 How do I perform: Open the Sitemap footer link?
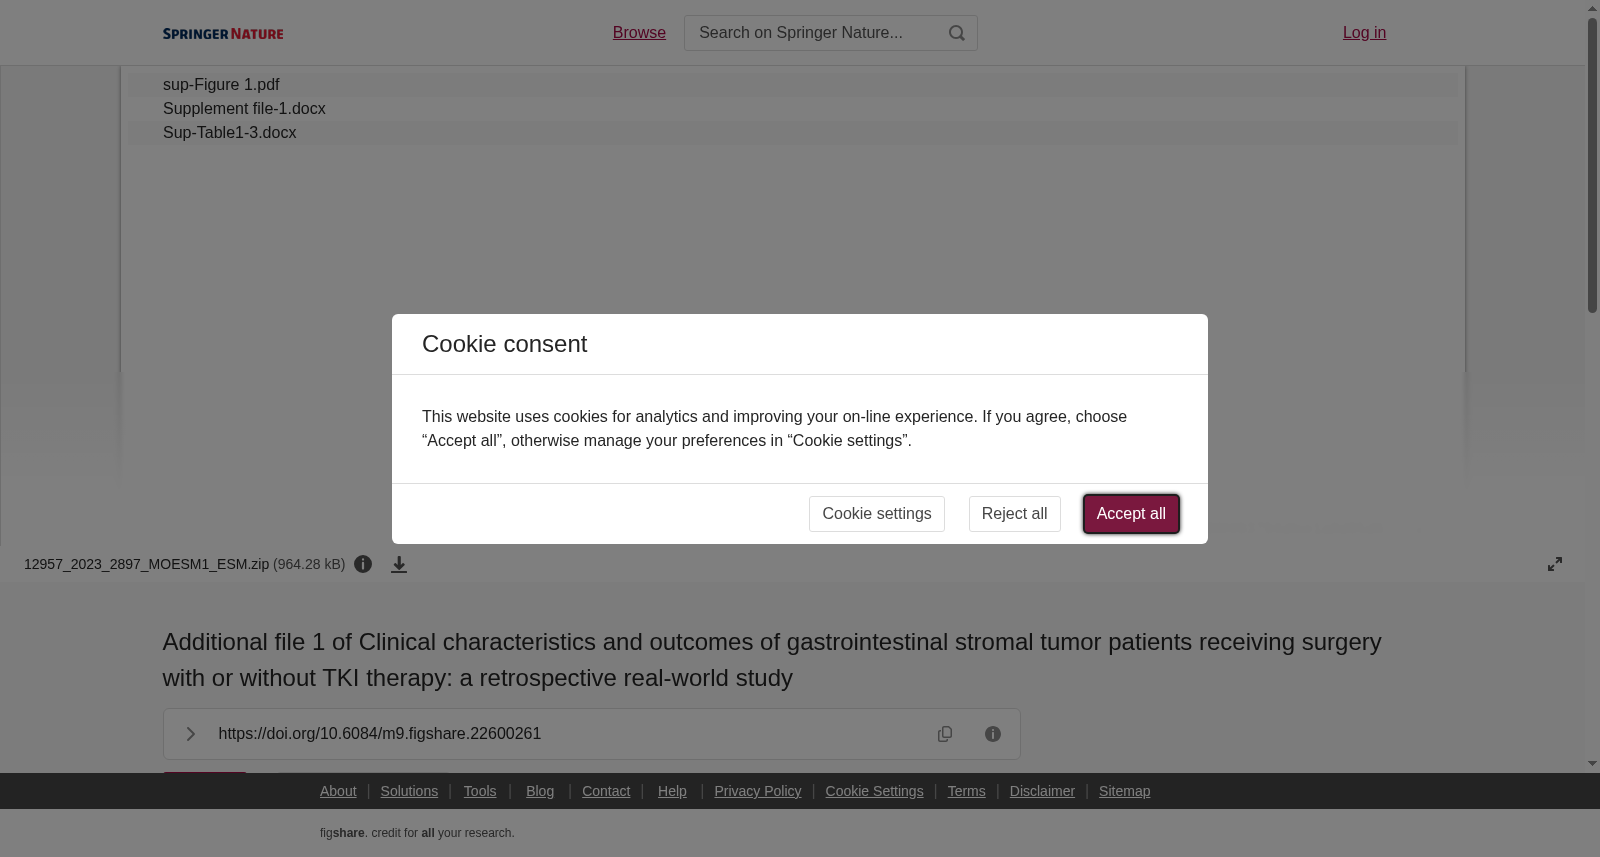coord(1124,791)
